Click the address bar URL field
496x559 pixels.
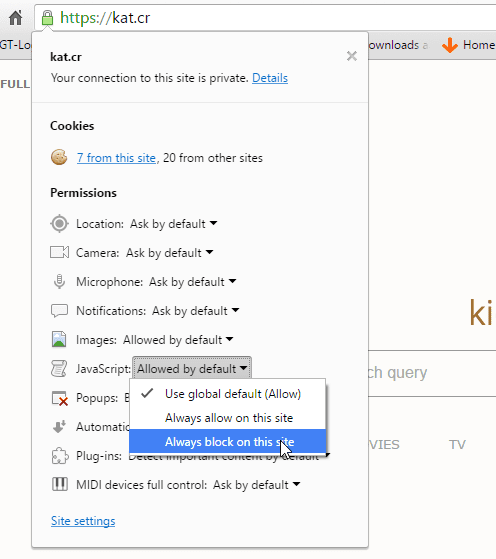coord(265,17)
